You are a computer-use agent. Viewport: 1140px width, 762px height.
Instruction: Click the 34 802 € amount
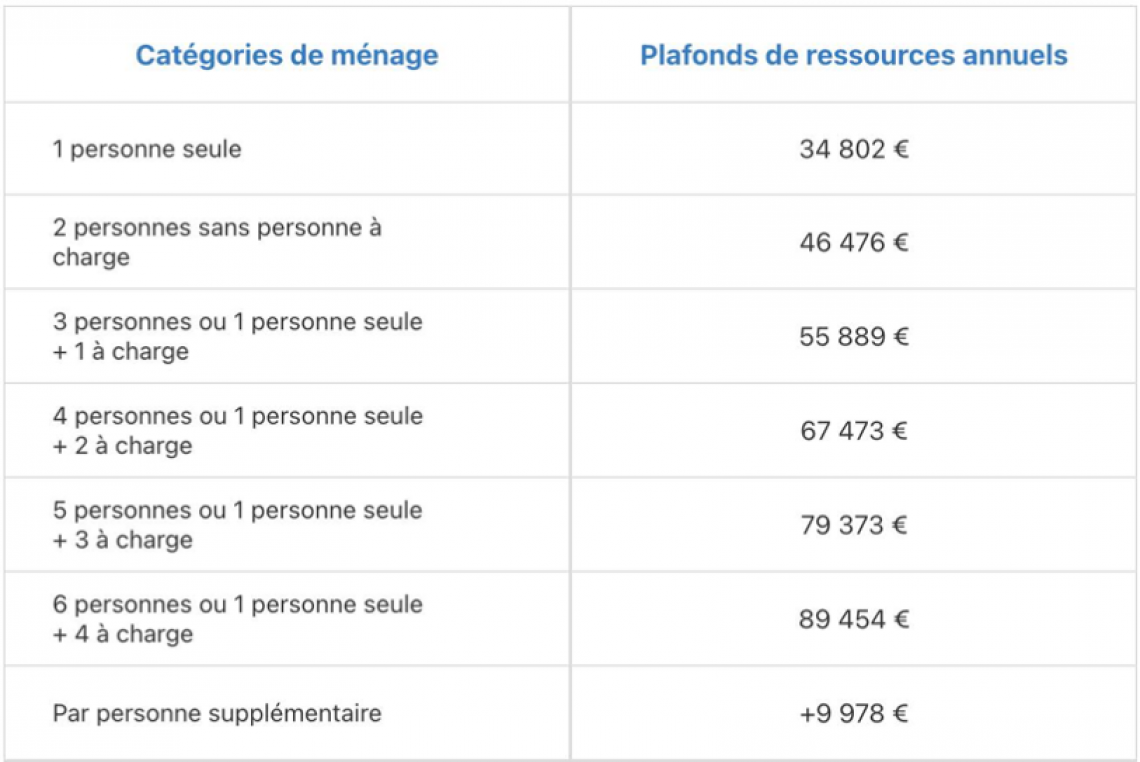pyautogui.click(x=854, y=150)
